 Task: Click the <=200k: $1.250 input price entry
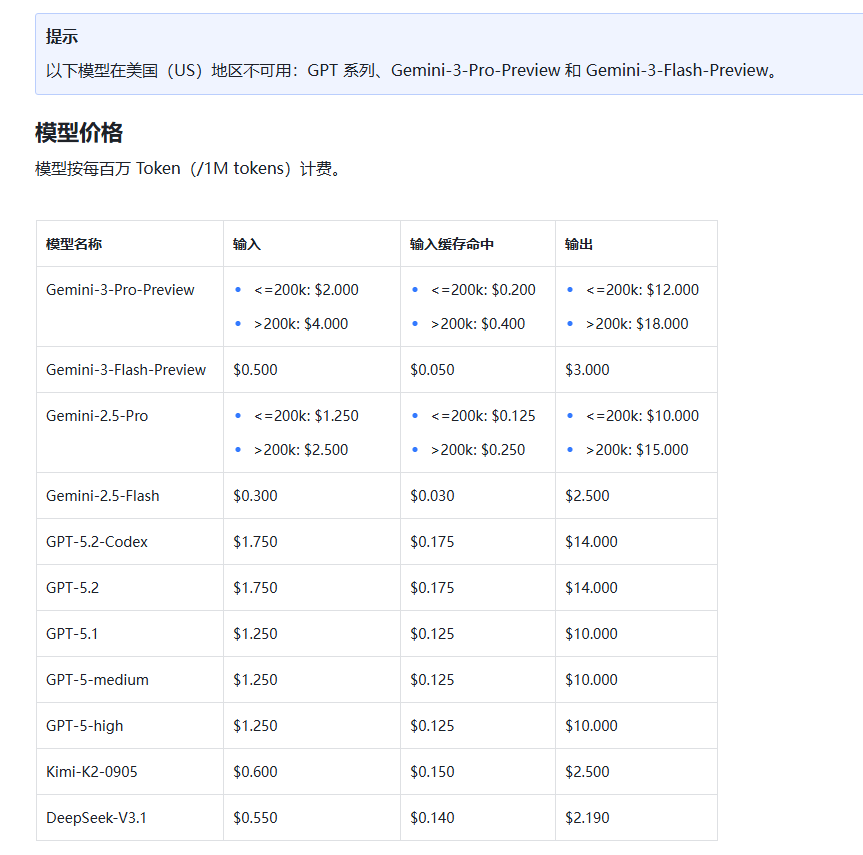tap(306, 416)
